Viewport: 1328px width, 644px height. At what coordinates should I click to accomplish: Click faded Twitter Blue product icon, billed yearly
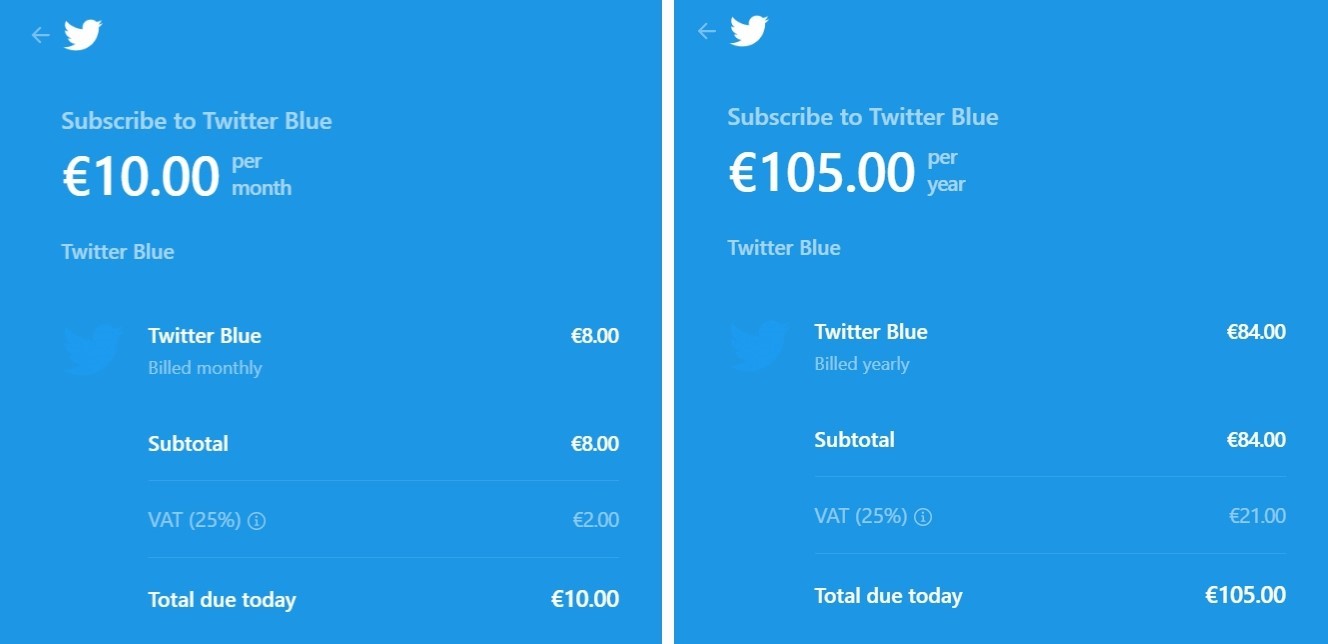pos(759,346)
